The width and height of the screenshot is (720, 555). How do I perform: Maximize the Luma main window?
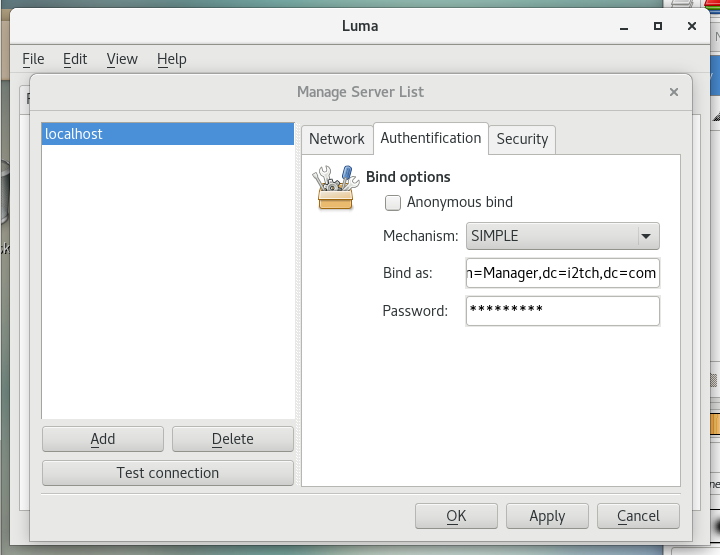tap(658, 25)
